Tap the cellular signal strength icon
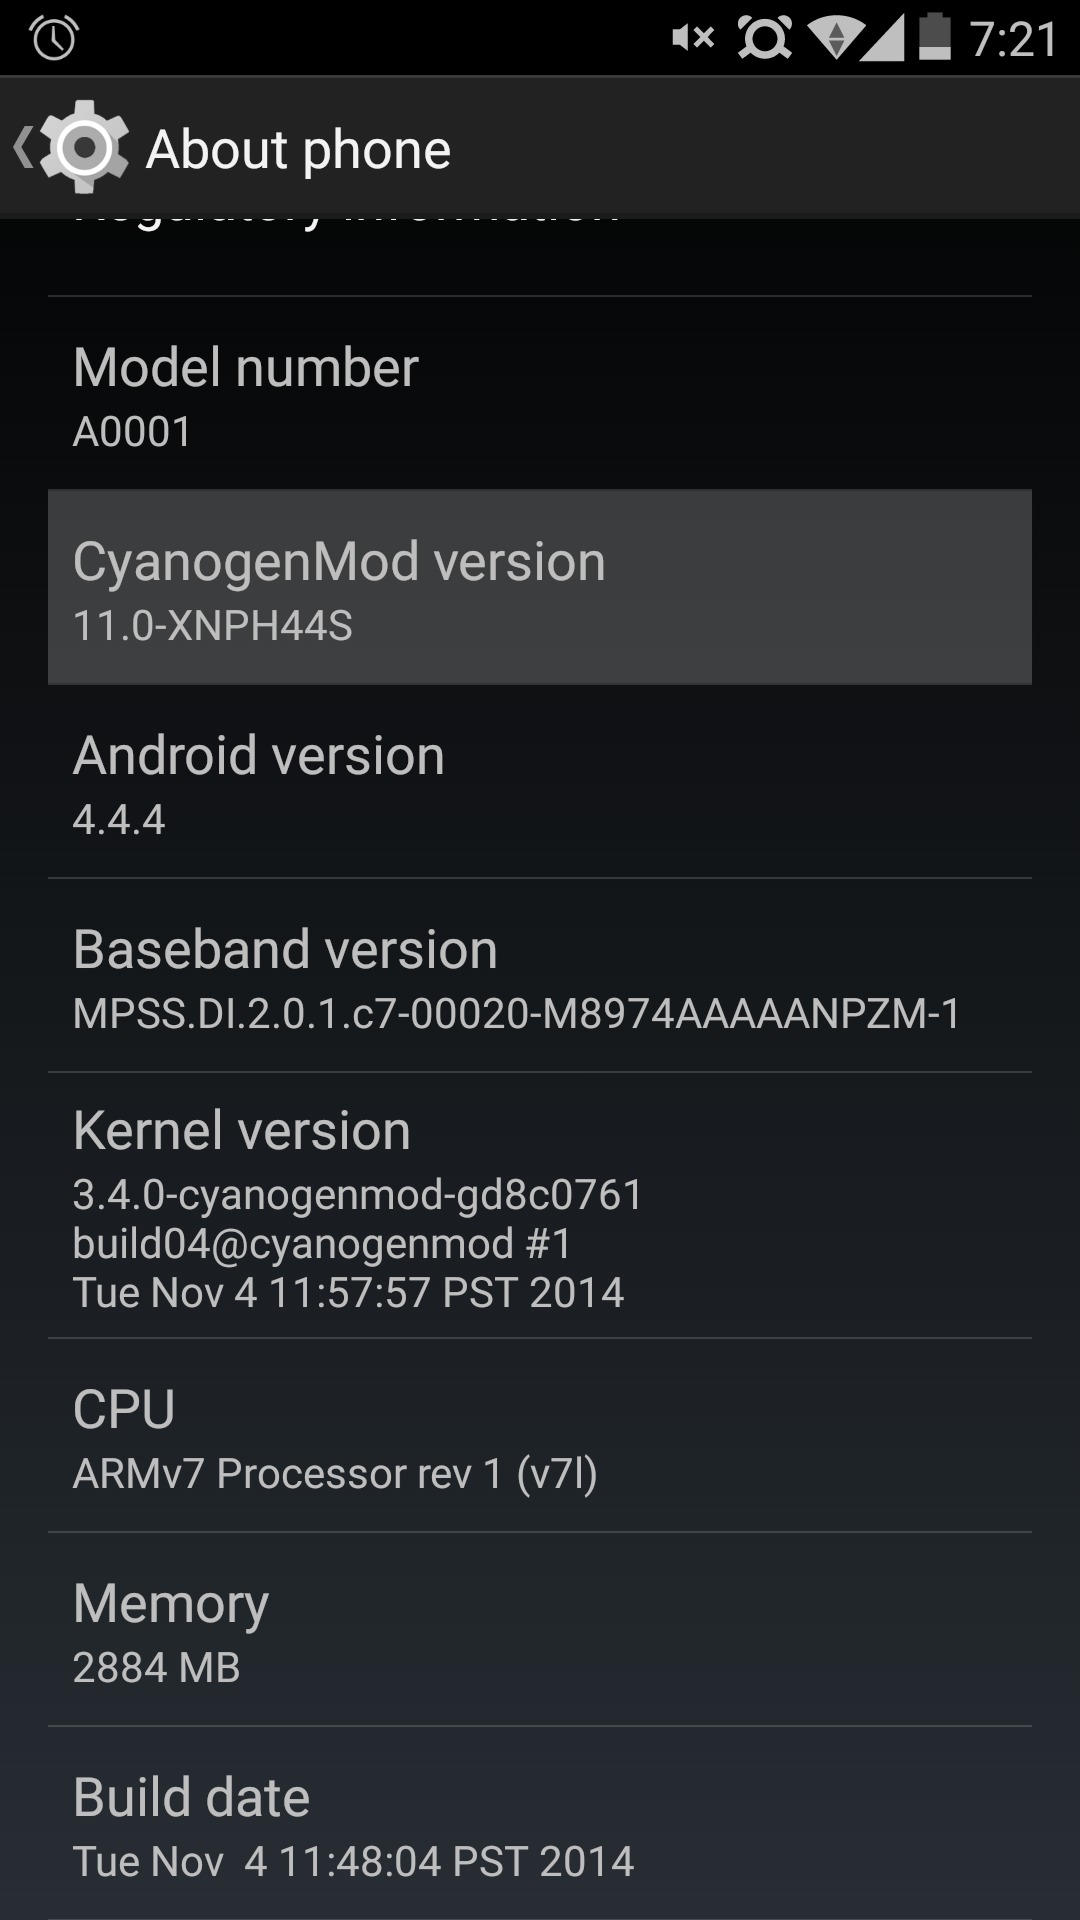The image size is (1080, 1920). (882, 38)
